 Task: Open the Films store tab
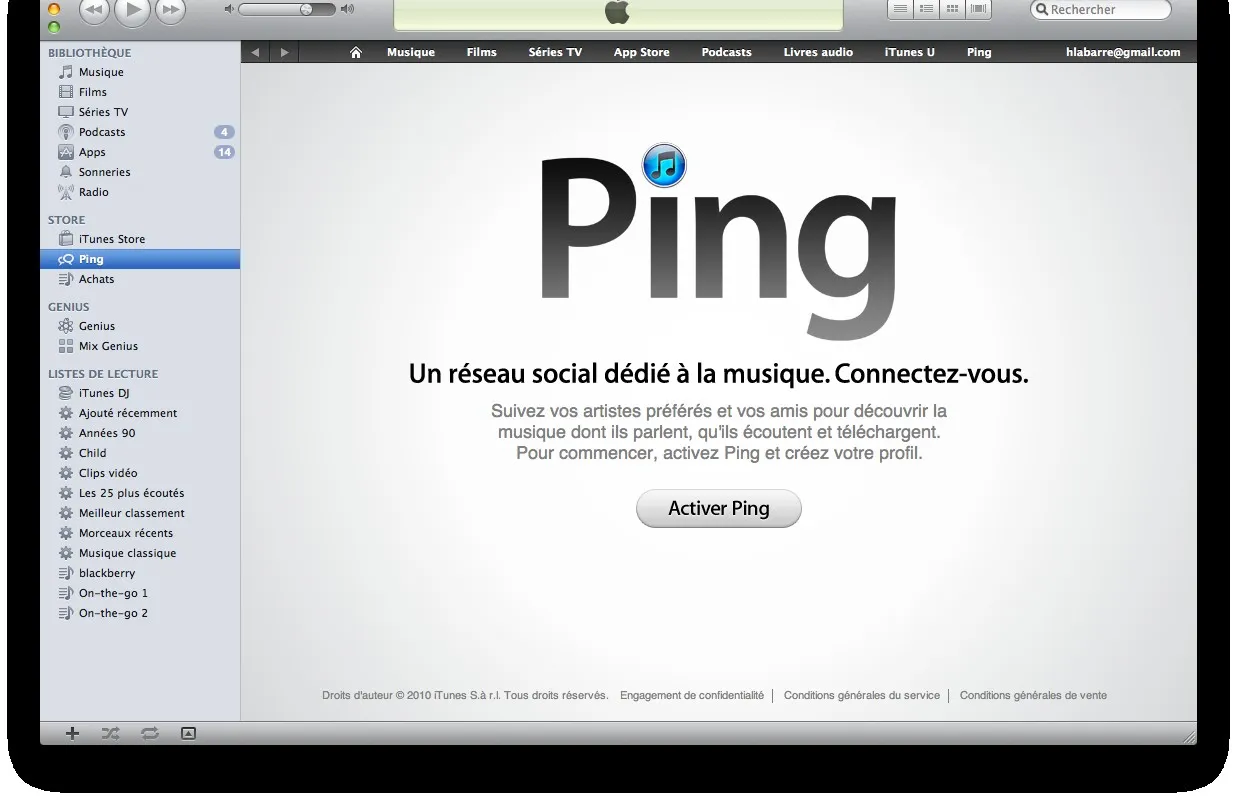click(x=482, y=52)
